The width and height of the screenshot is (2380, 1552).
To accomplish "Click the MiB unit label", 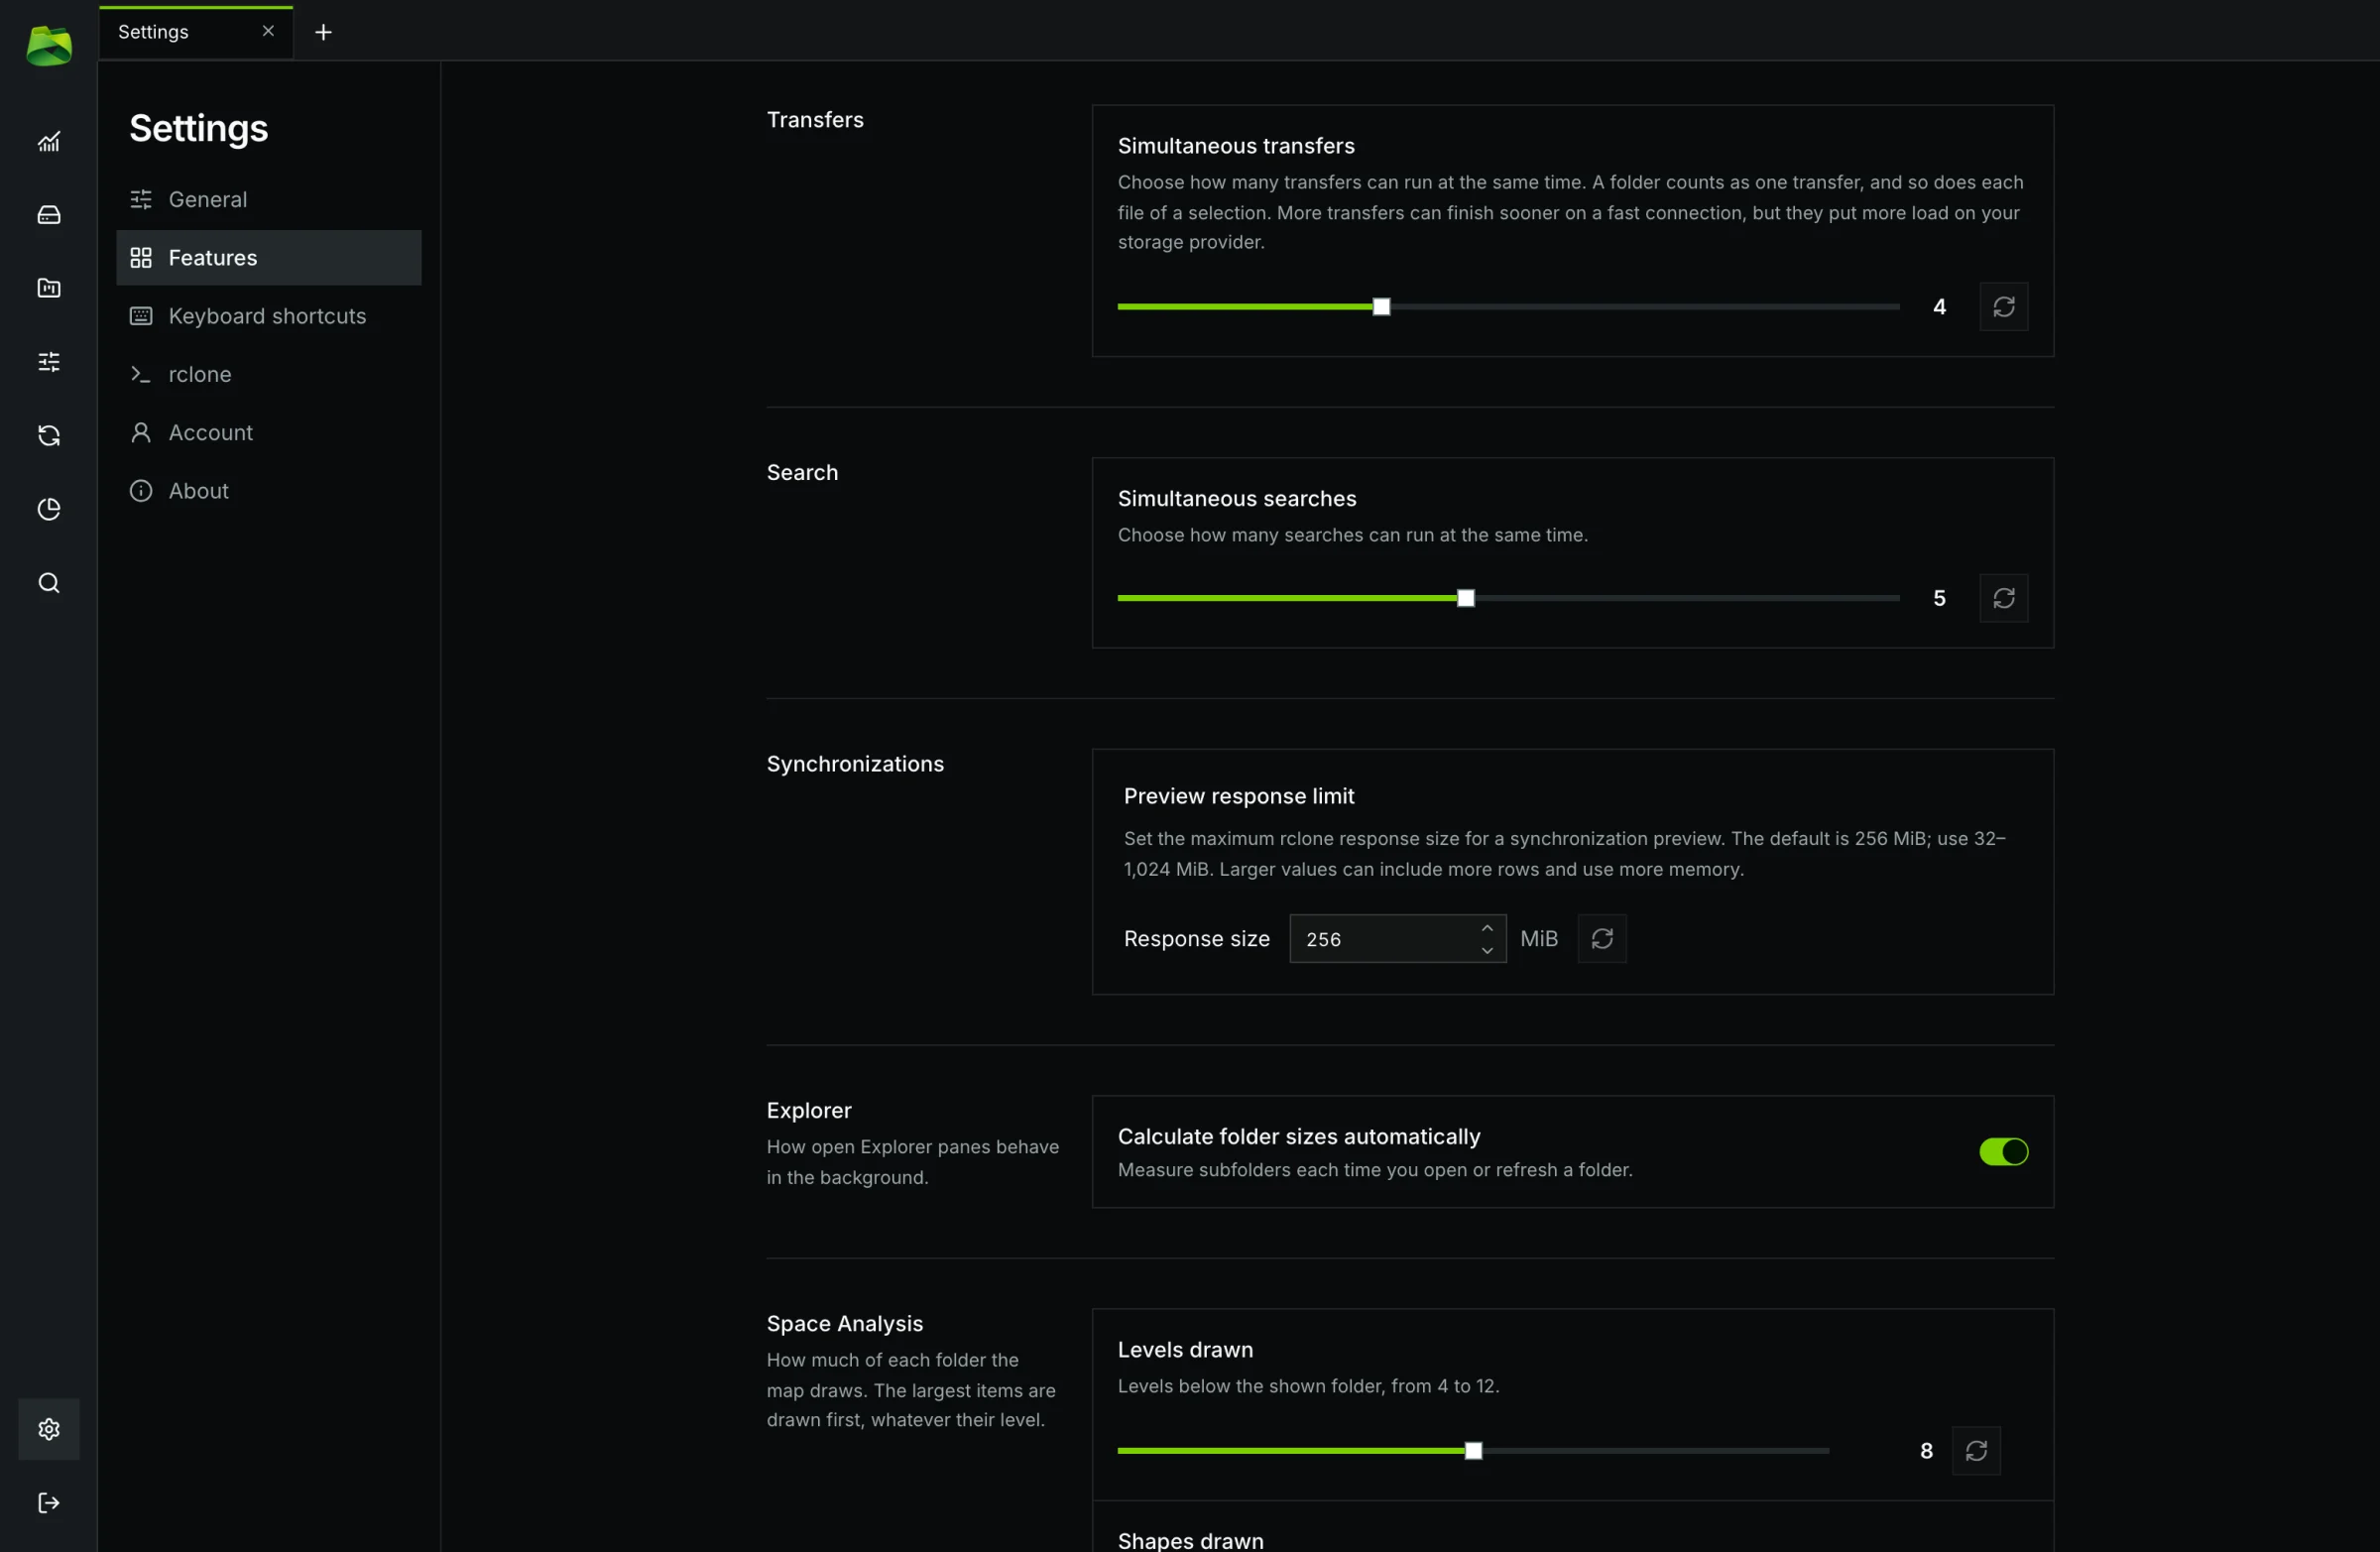I will (x=1539, y=939).
